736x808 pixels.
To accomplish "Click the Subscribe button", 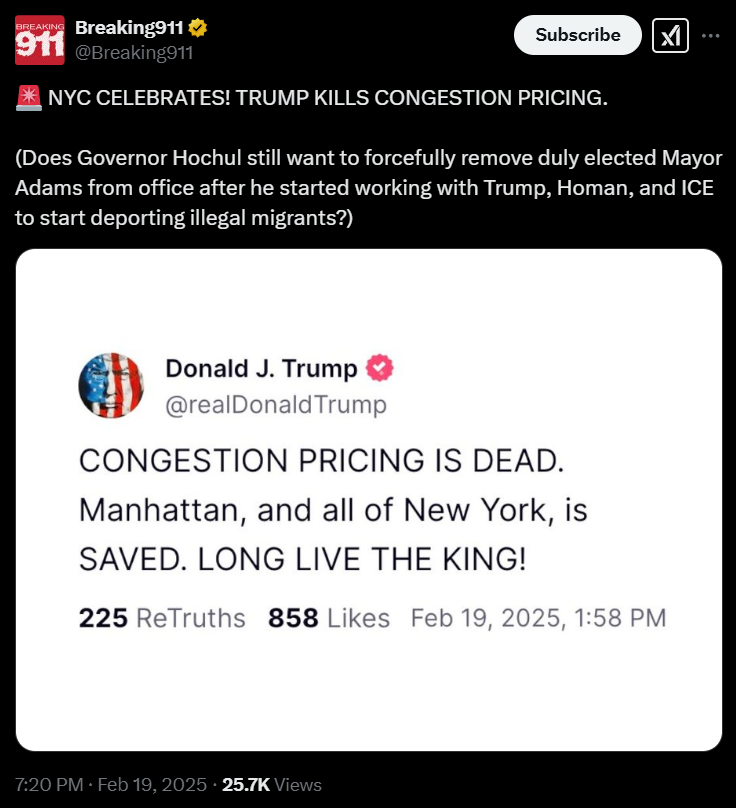I will tap(578, 35).
